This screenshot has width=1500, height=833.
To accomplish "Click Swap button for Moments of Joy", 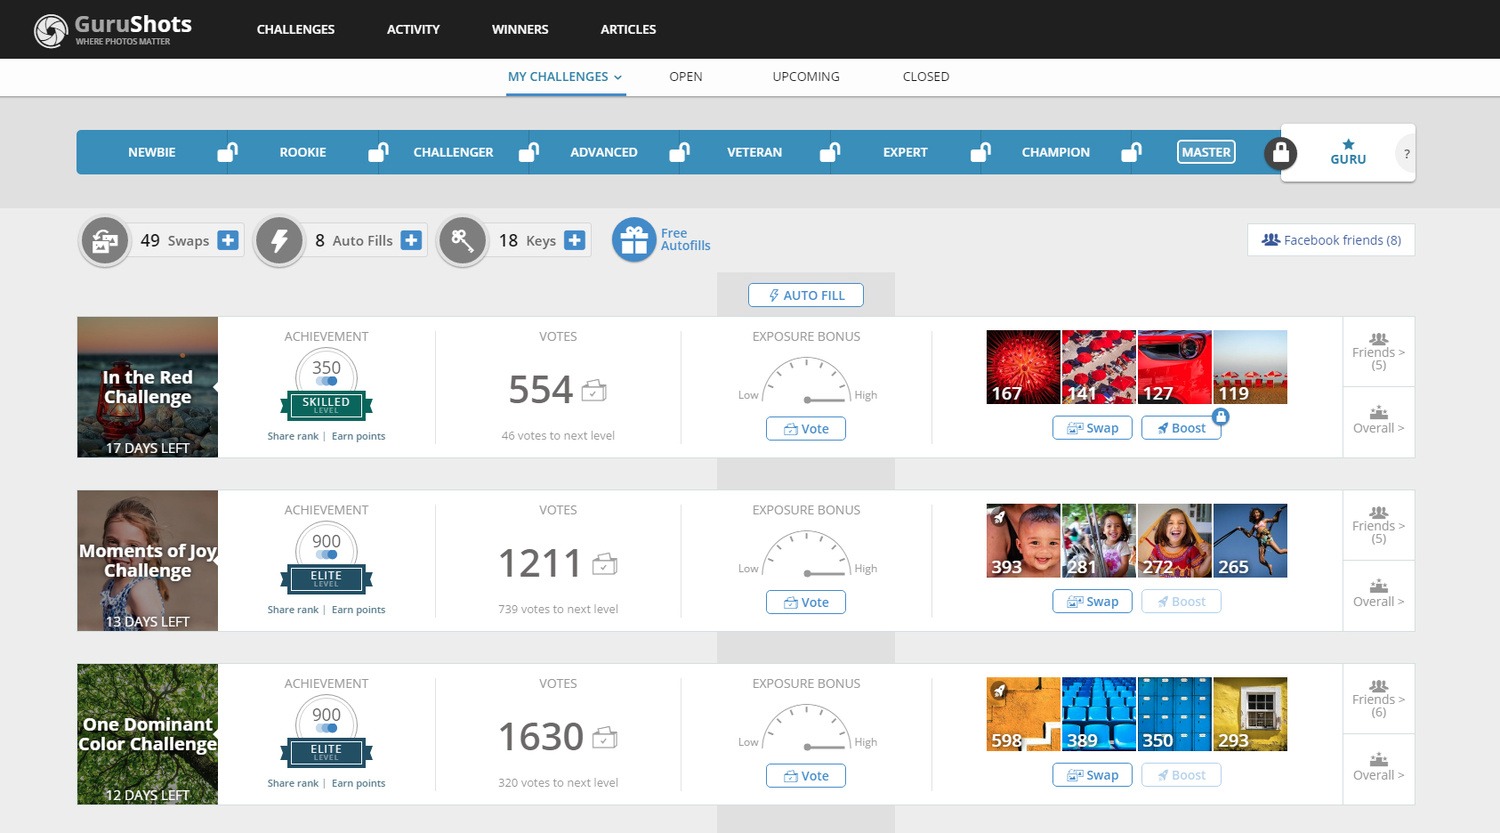I will 1092,601.
